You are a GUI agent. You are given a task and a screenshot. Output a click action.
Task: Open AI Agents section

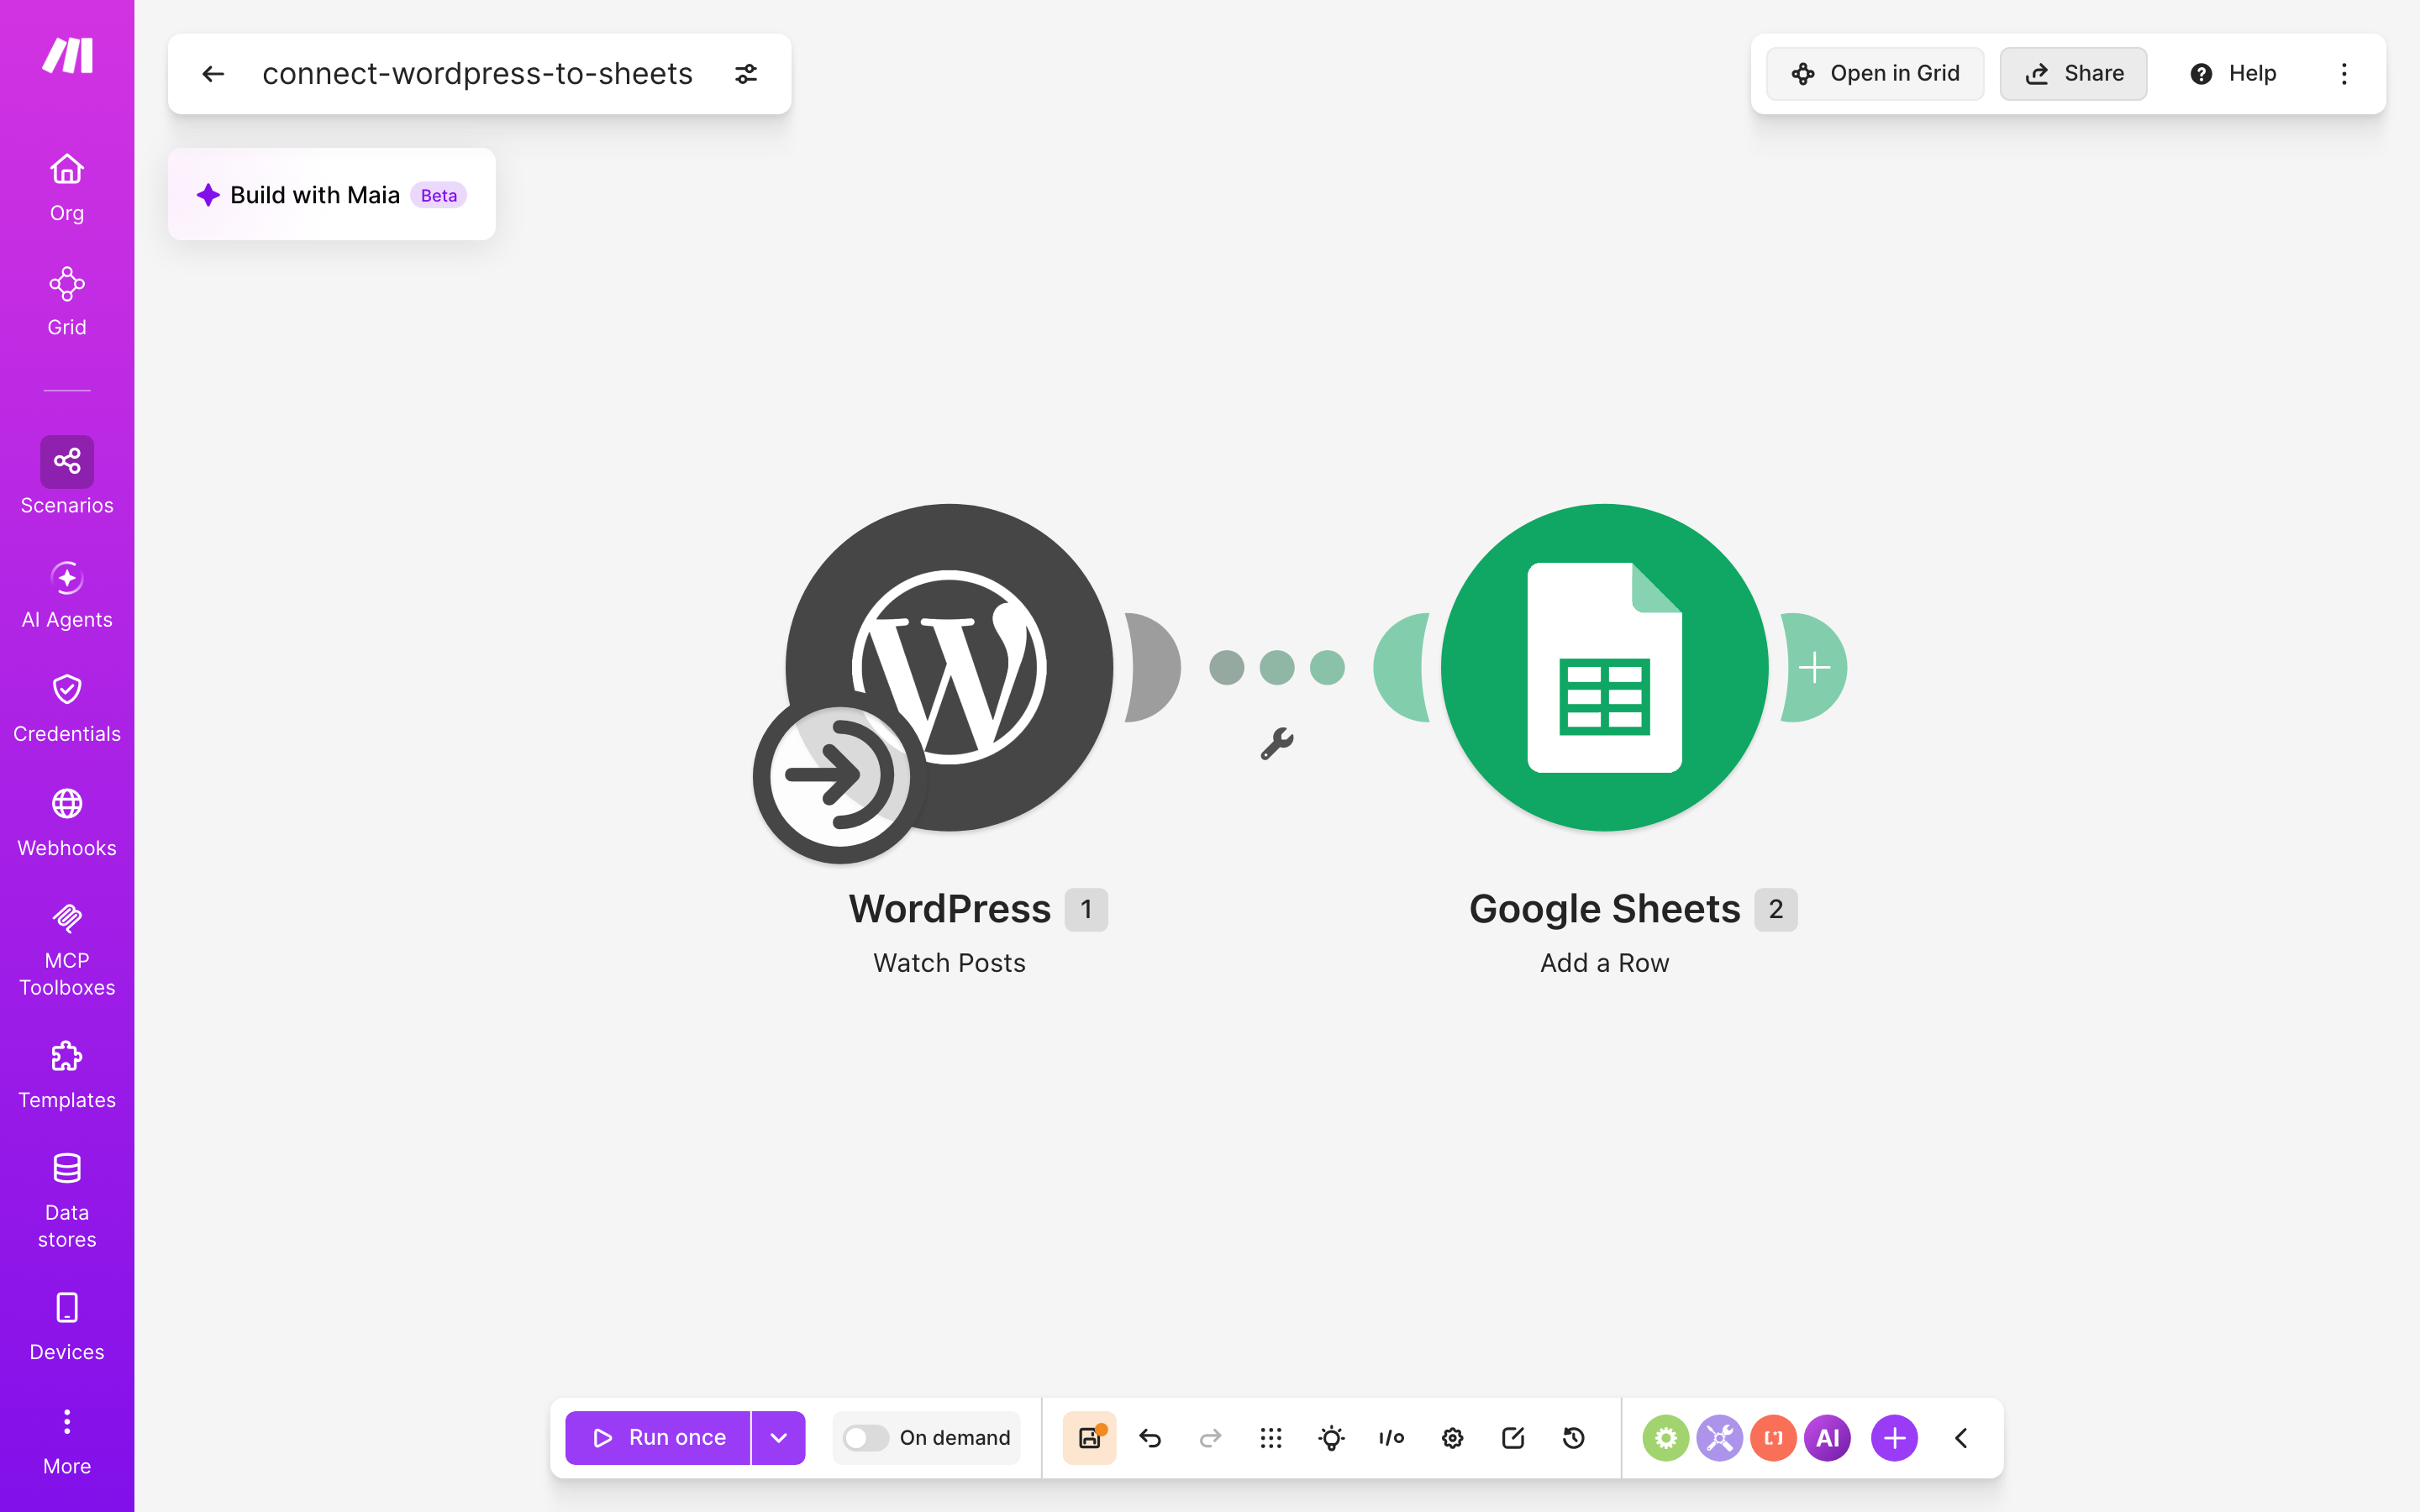click(x=67, y=595)
